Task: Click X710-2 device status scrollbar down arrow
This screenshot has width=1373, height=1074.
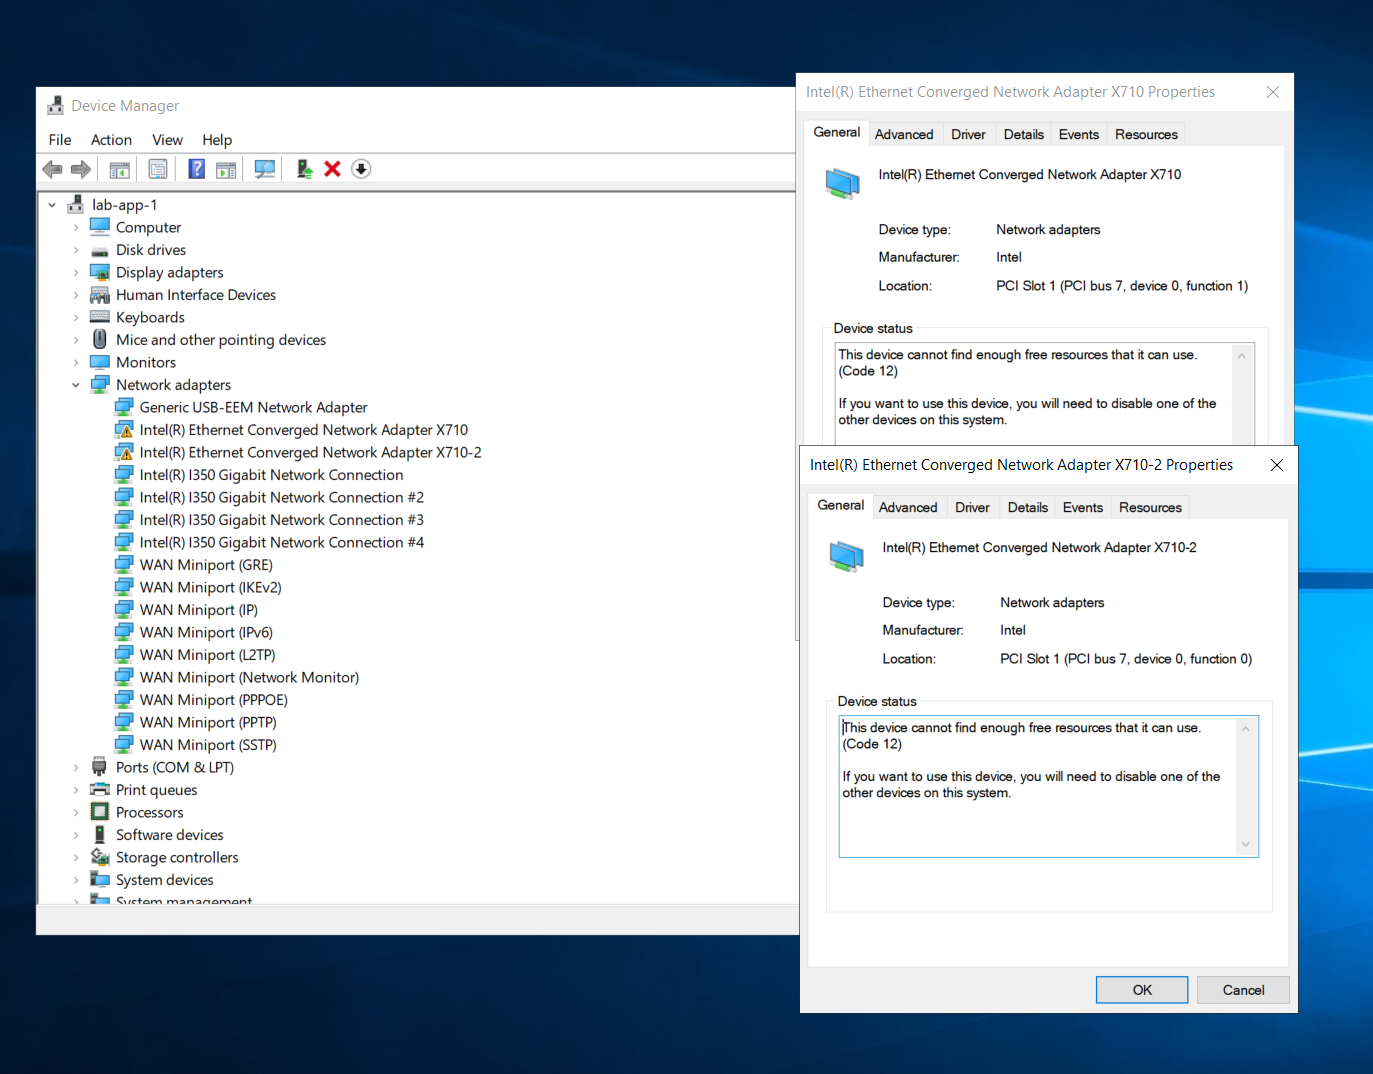Action: click(x=1246, y=845)
